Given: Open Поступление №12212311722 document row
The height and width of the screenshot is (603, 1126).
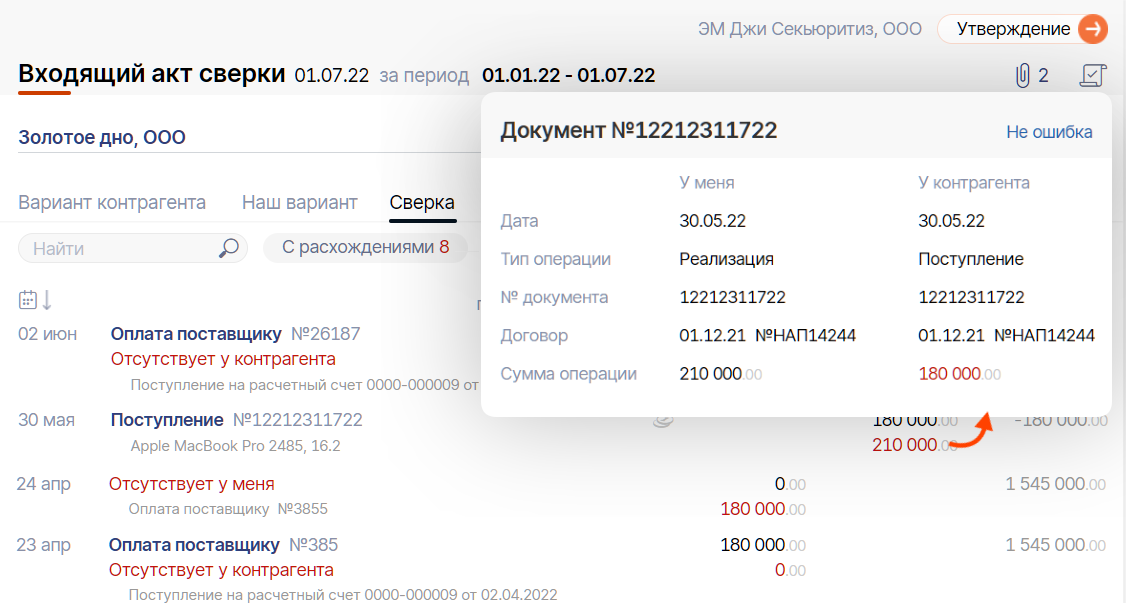Looking at the screenshot, I should (237, 420).
